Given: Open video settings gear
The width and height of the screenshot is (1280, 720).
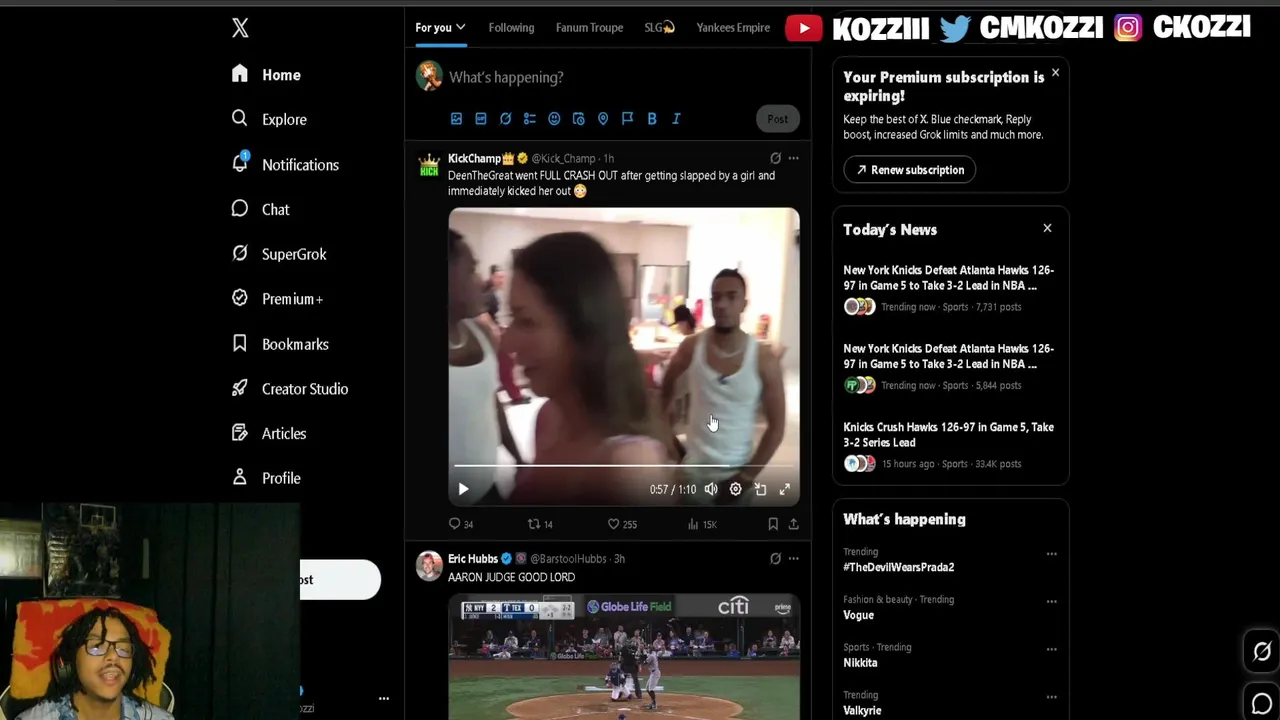Looking at the screenshot, I should pyautogui.click(x=735, y=489).
